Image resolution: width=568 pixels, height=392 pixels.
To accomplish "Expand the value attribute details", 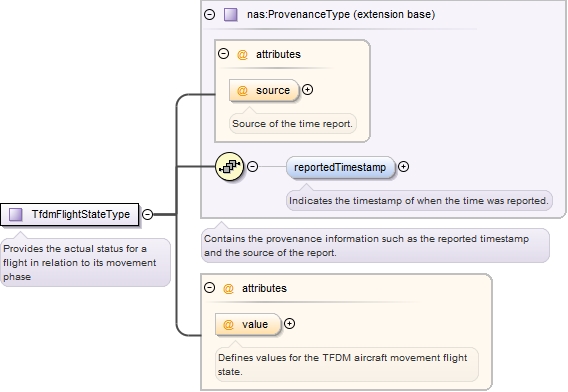I will pos(289,324).
